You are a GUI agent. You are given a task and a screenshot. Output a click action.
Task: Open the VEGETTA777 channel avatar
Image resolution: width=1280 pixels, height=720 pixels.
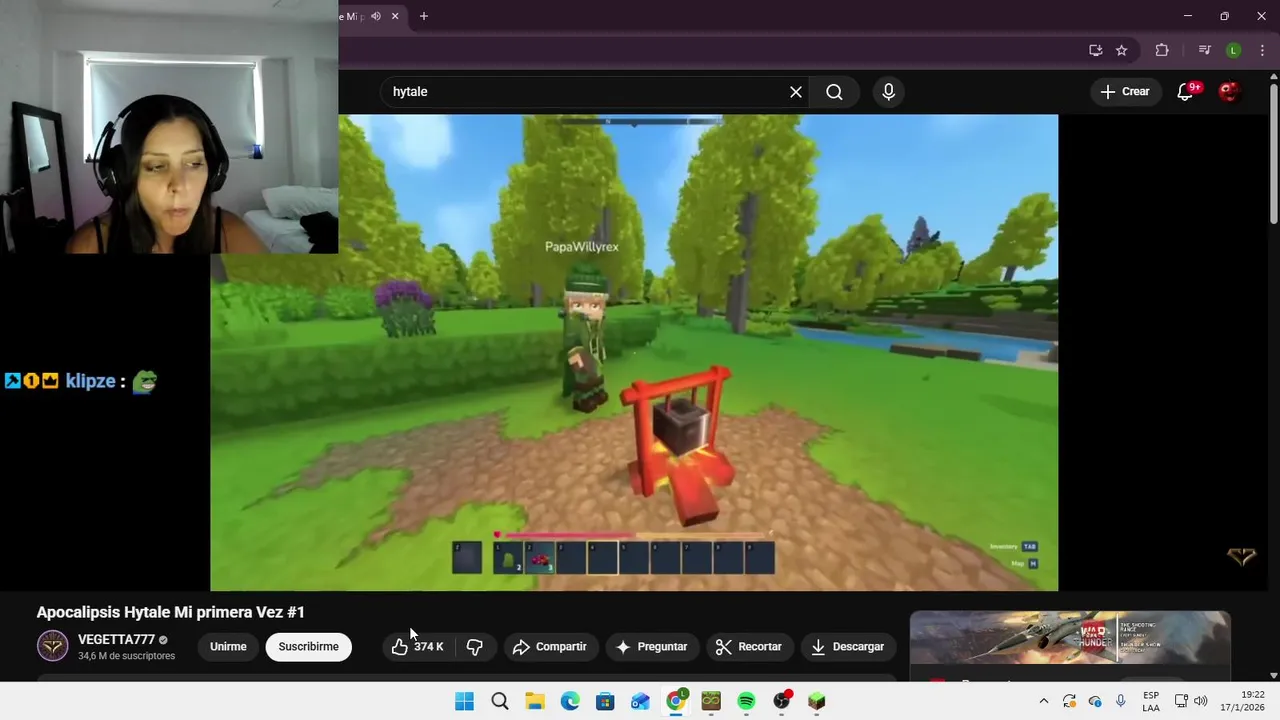pyautogui.click(x=53, y=646)
